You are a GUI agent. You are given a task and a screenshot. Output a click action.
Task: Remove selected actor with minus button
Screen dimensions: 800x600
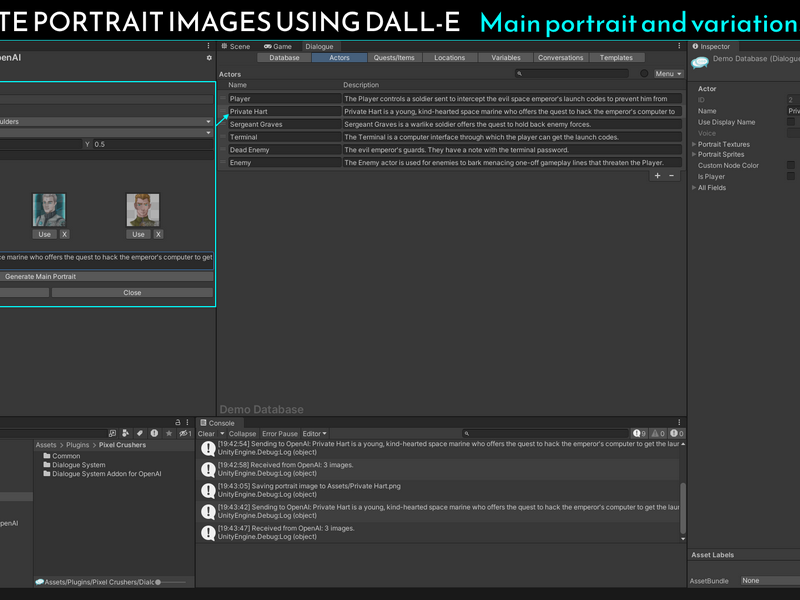(671, 176)
